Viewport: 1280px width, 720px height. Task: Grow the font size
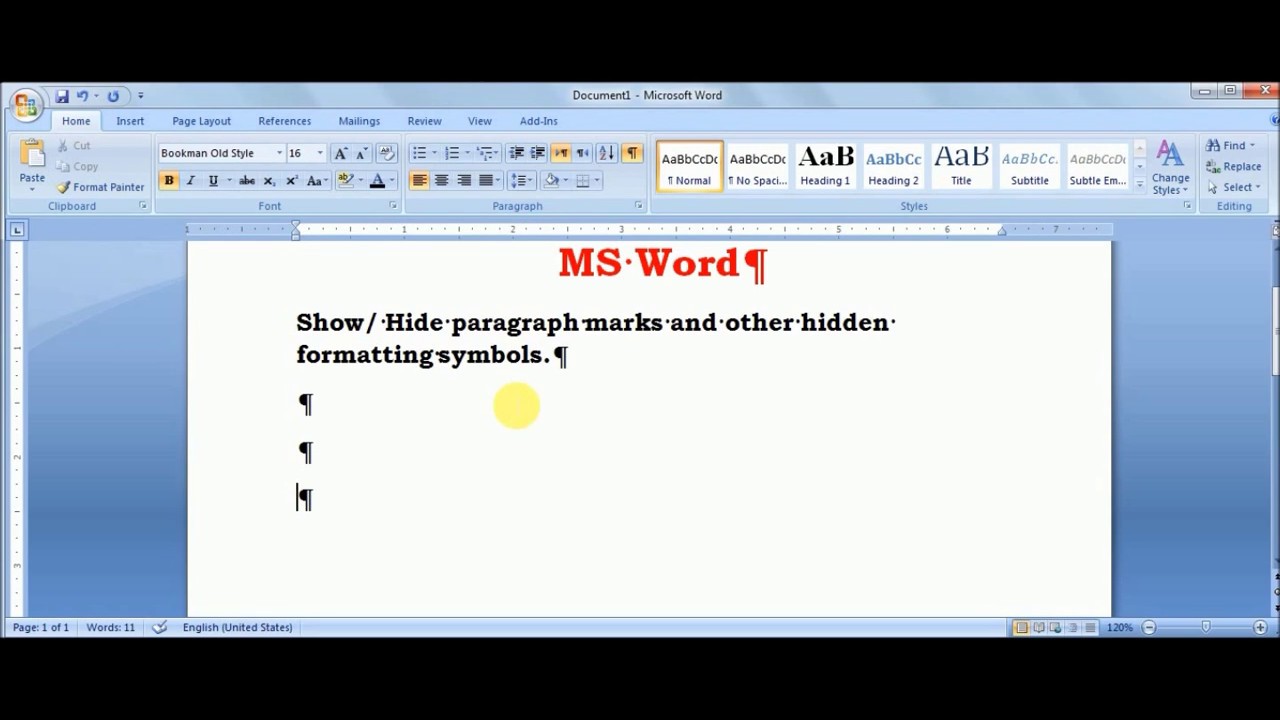(x=341, y=153)
